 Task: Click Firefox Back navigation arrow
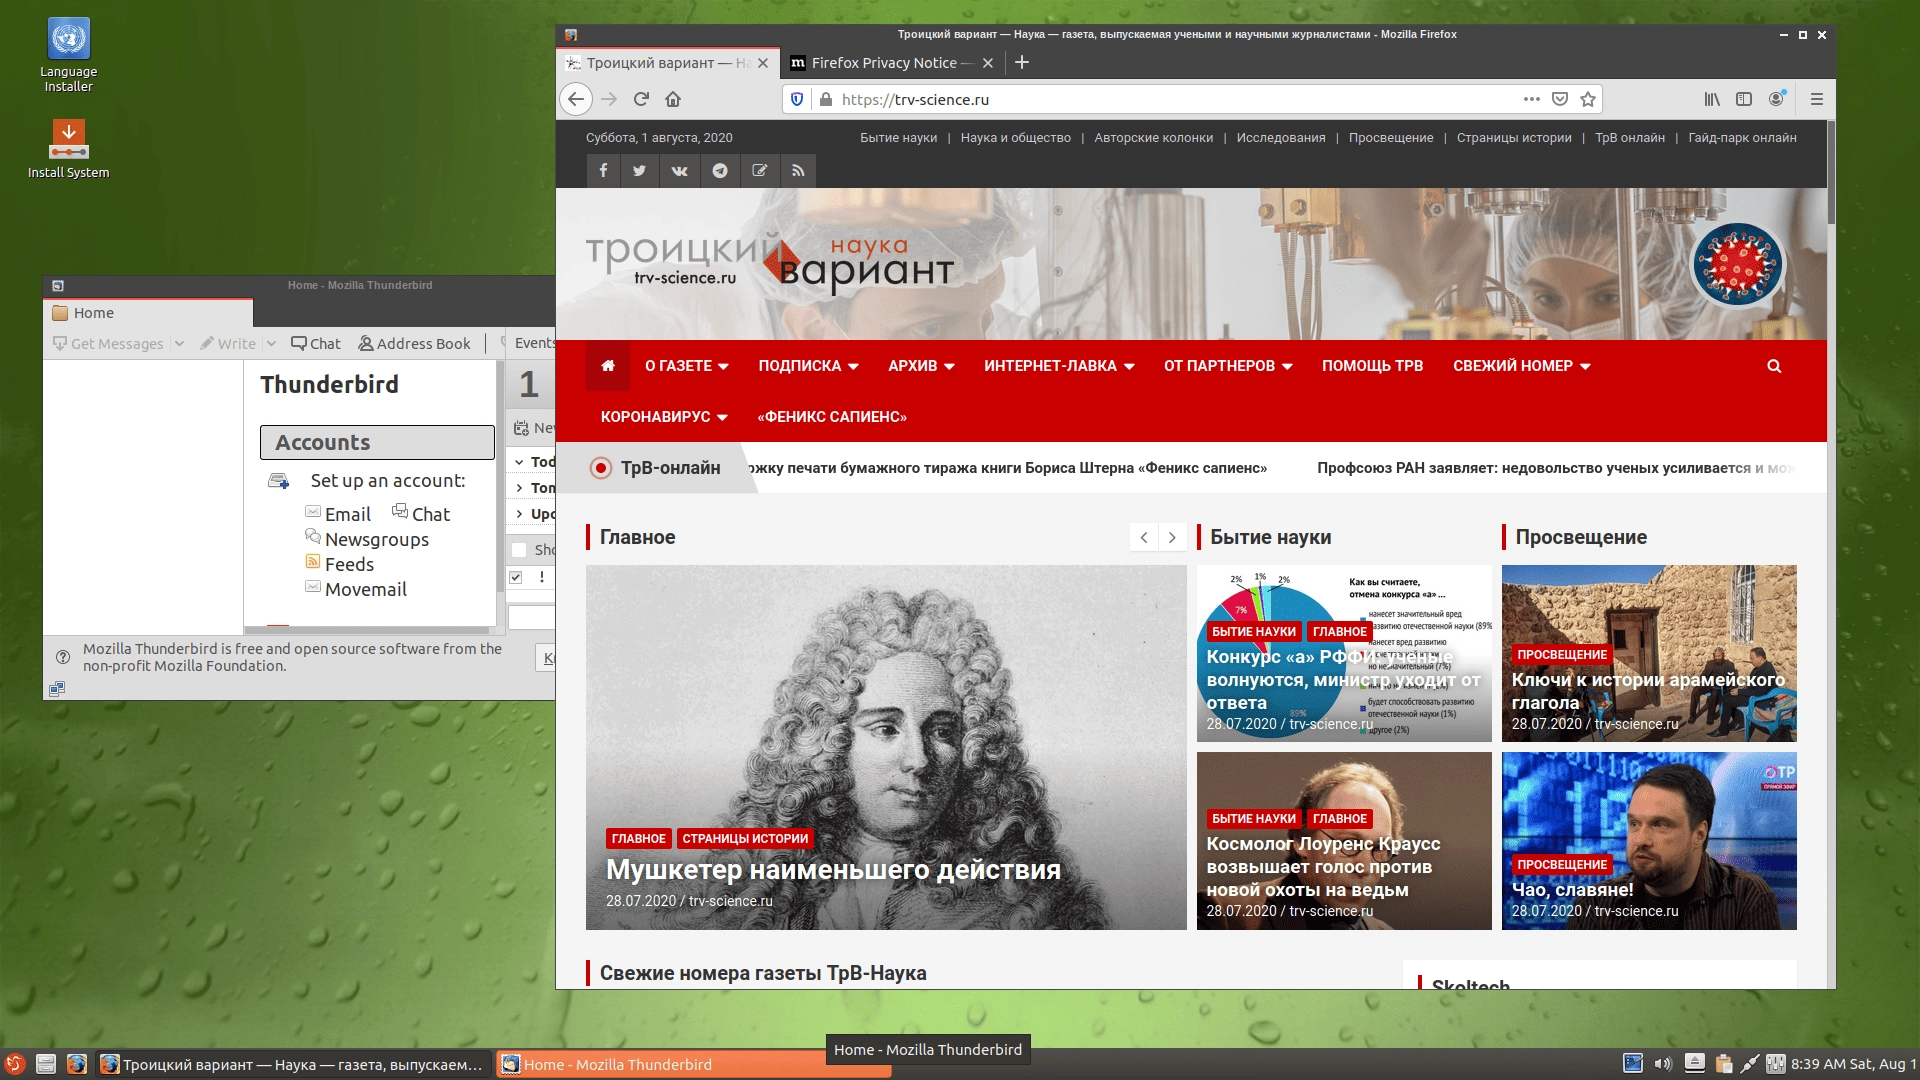coord(575,99)
